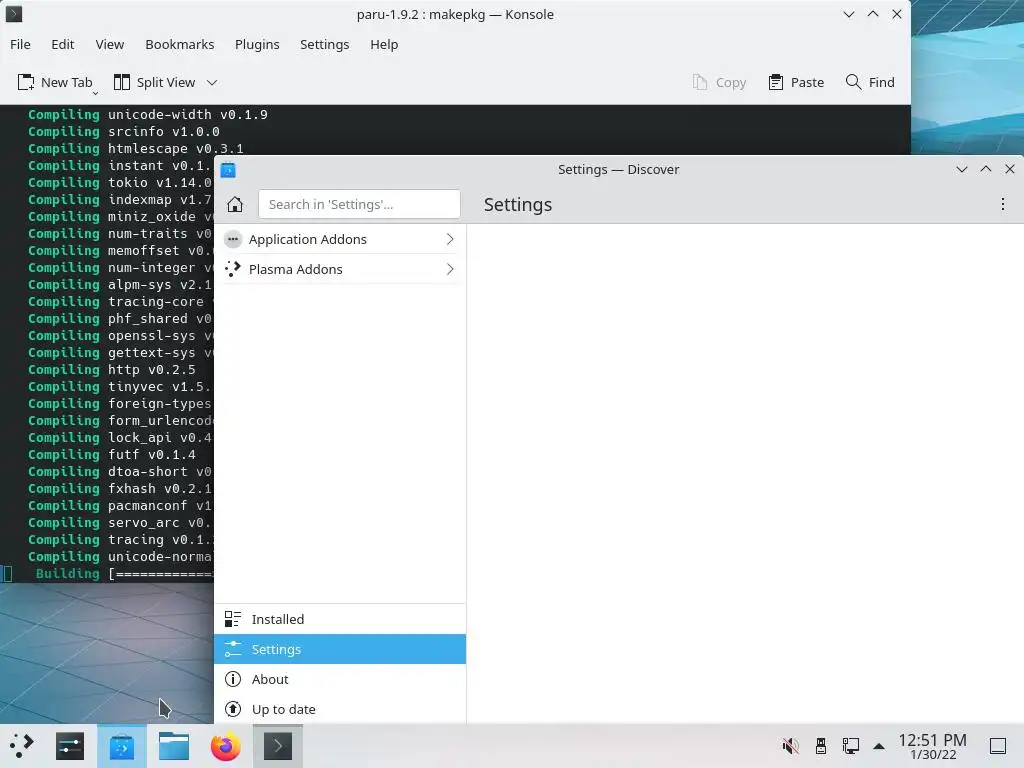Open the Konsole Plugins menu
The image size is (1024, 768).
click(257, 44)
